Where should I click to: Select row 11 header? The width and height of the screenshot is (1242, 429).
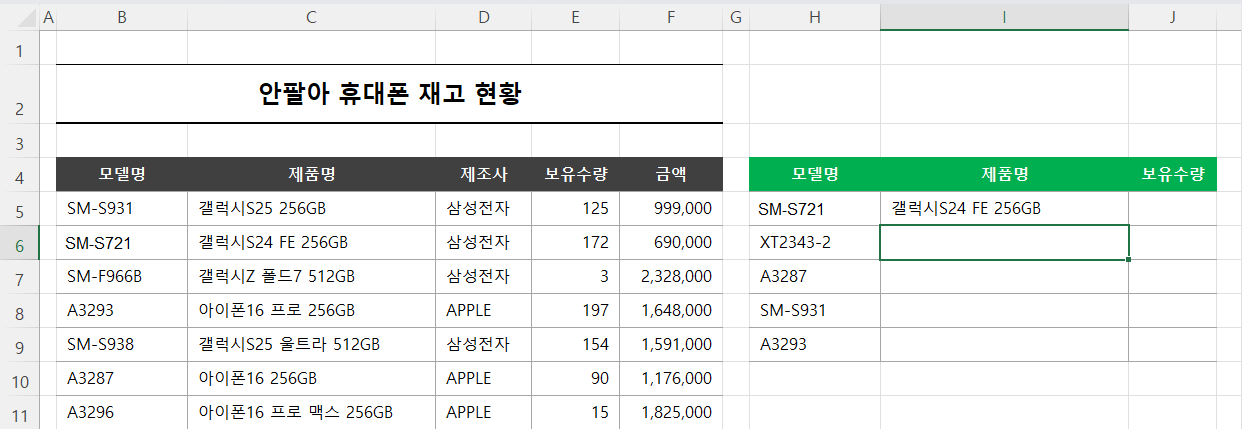[x=20, y=412]
